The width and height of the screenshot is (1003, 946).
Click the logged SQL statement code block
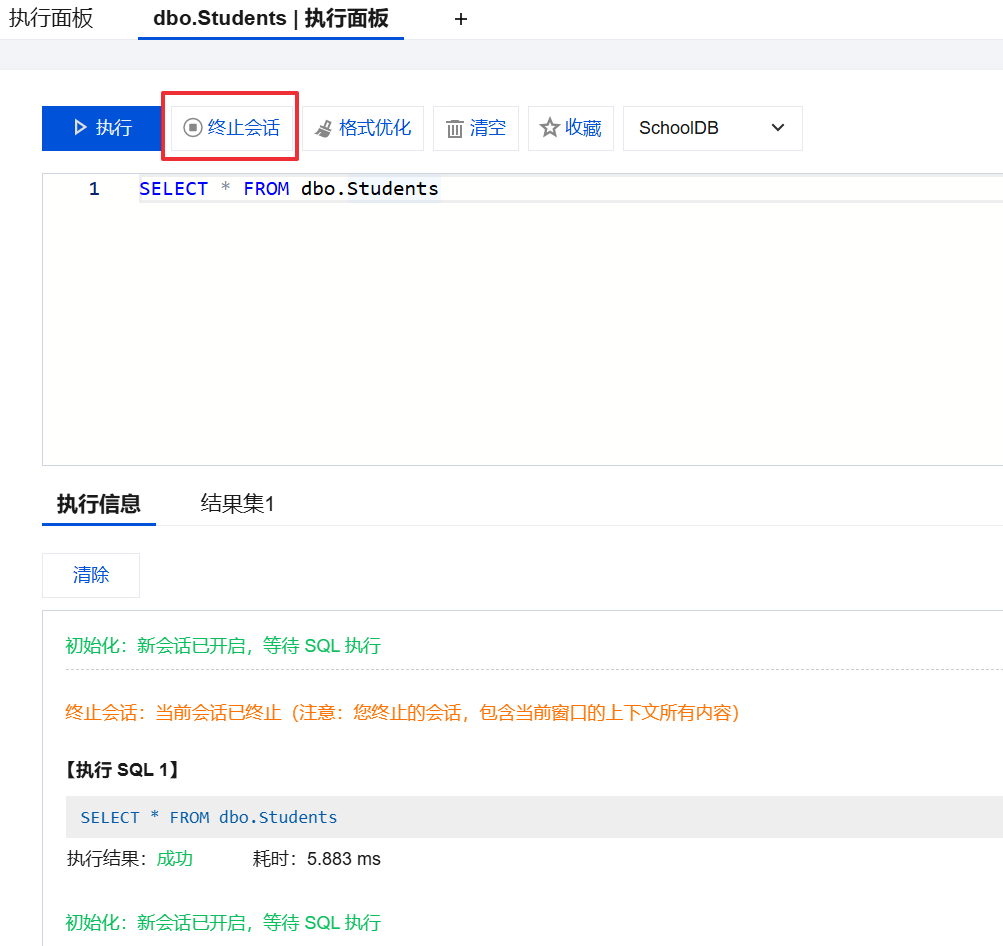coord(209,817)
